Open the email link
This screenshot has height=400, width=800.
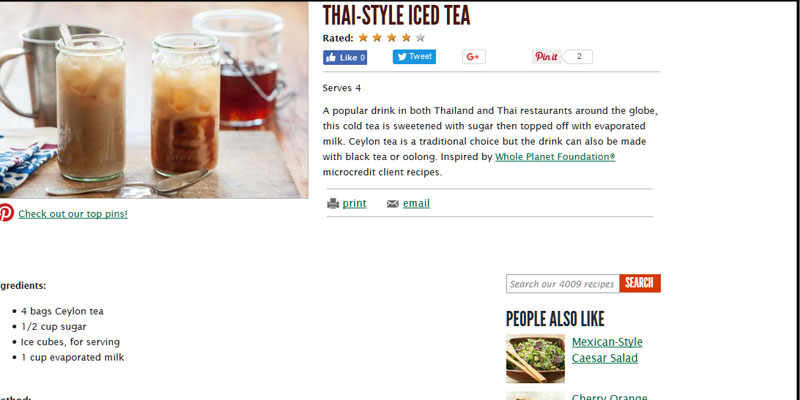coord(416,204)
